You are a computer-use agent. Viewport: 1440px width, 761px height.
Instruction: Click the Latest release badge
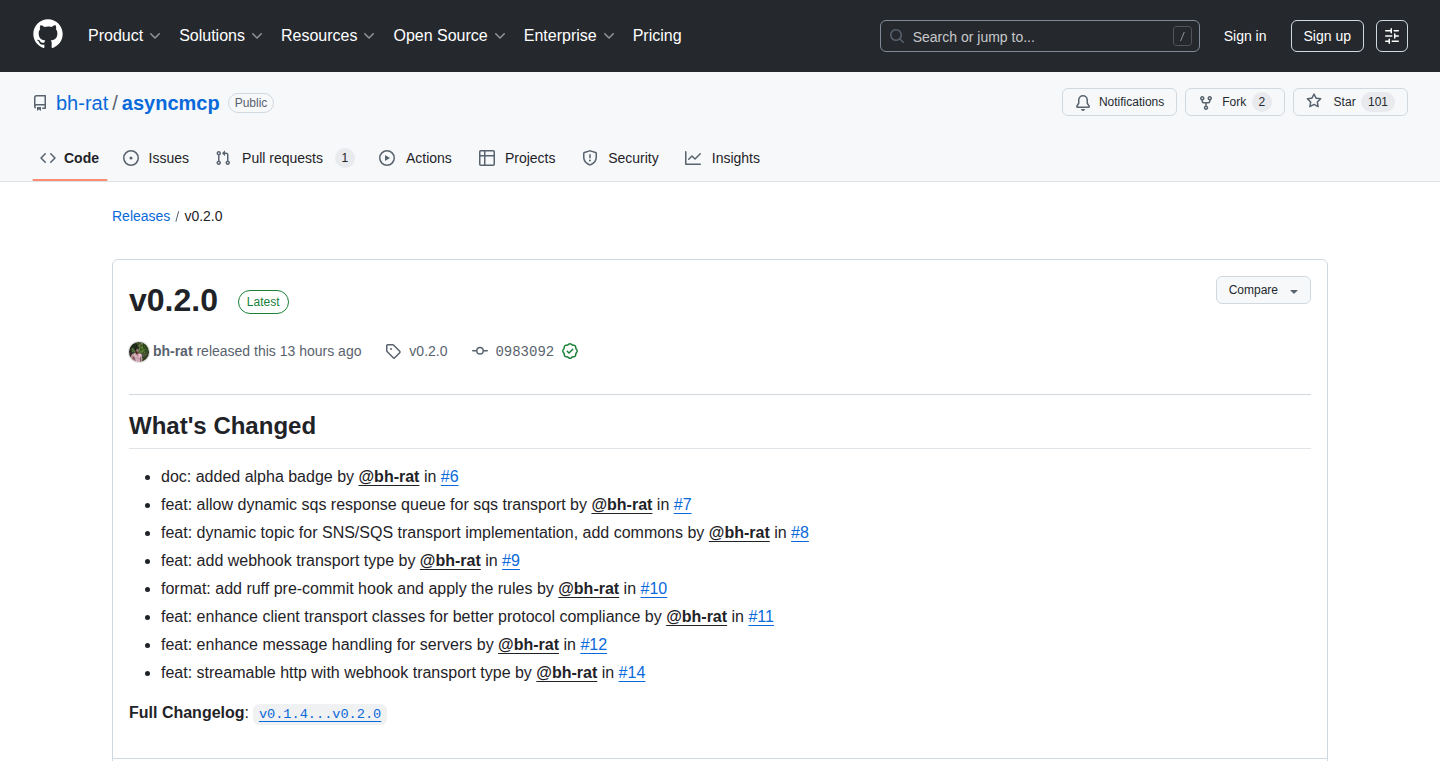coord(263,302)
